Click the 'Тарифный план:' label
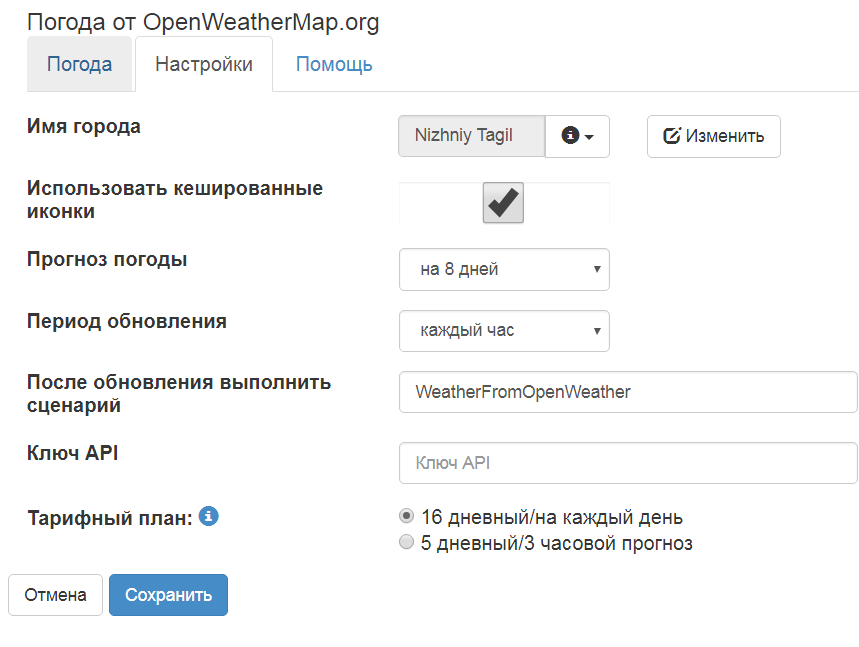Screen dimensions: 859x647 pos(110,518)
